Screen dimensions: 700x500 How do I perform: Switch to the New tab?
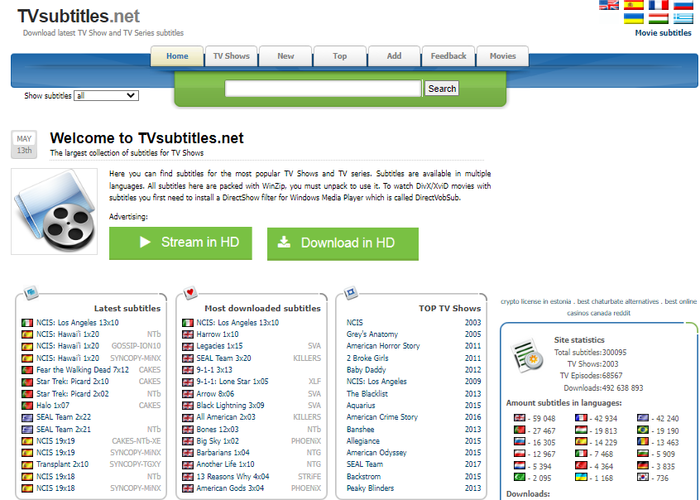pos(285,56)
